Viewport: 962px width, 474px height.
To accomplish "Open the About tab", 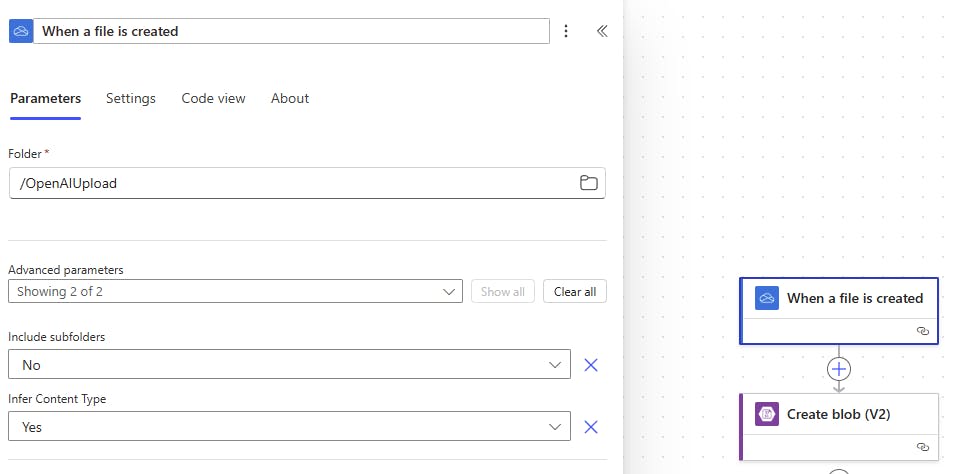I will 290,98.
